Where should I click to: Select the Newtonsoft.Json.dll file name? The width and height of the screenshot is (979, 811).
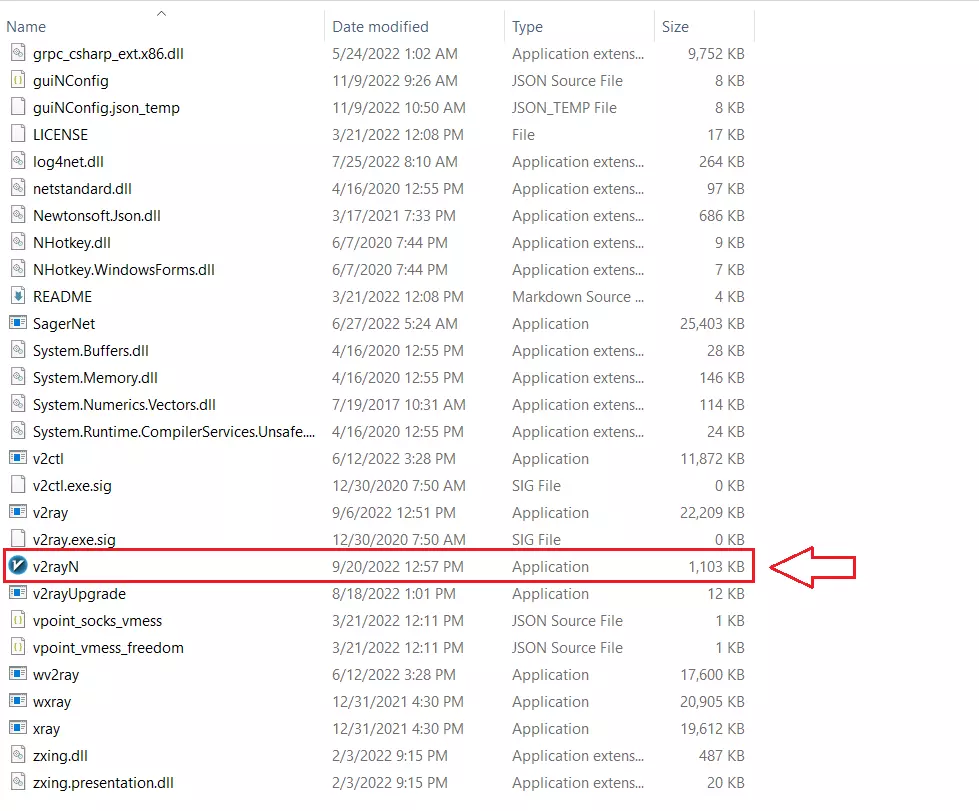[x=96, y=215]
